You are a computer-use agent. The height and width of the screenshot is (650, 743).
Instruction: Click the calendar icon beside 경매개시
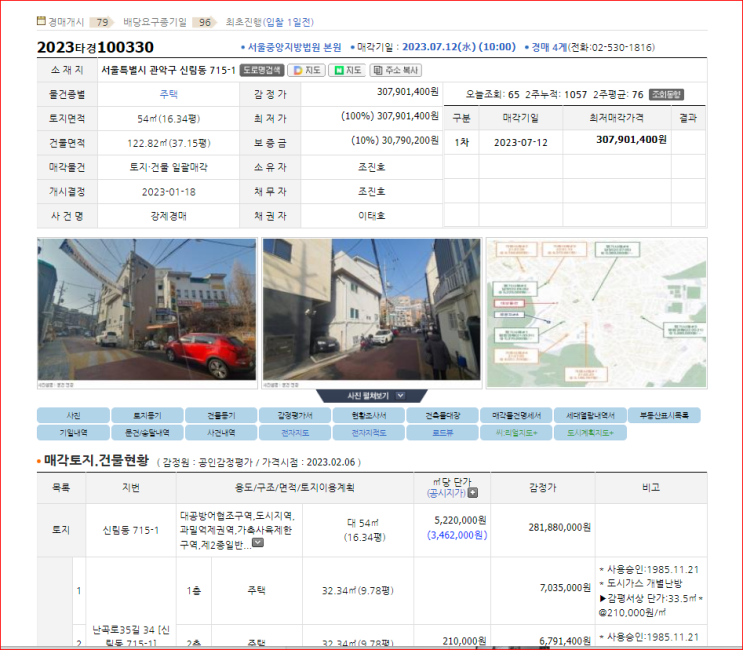(41, 21)
